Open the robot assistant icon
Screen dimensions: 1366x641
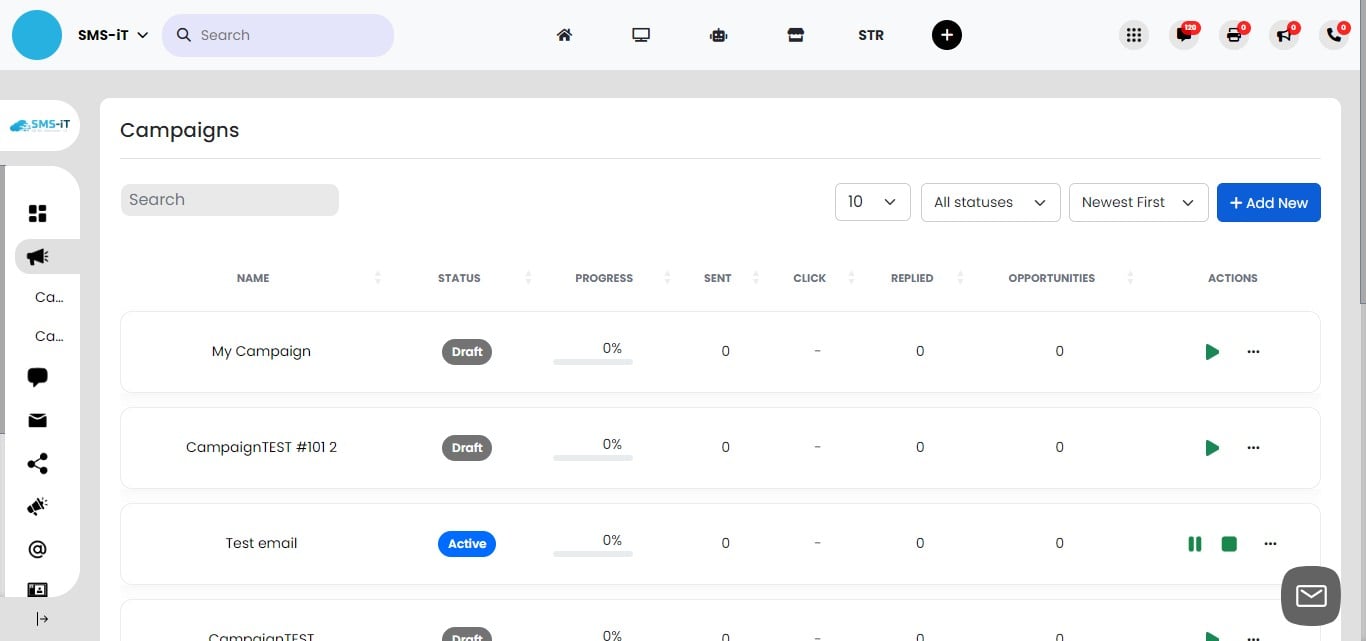[718, 35]
